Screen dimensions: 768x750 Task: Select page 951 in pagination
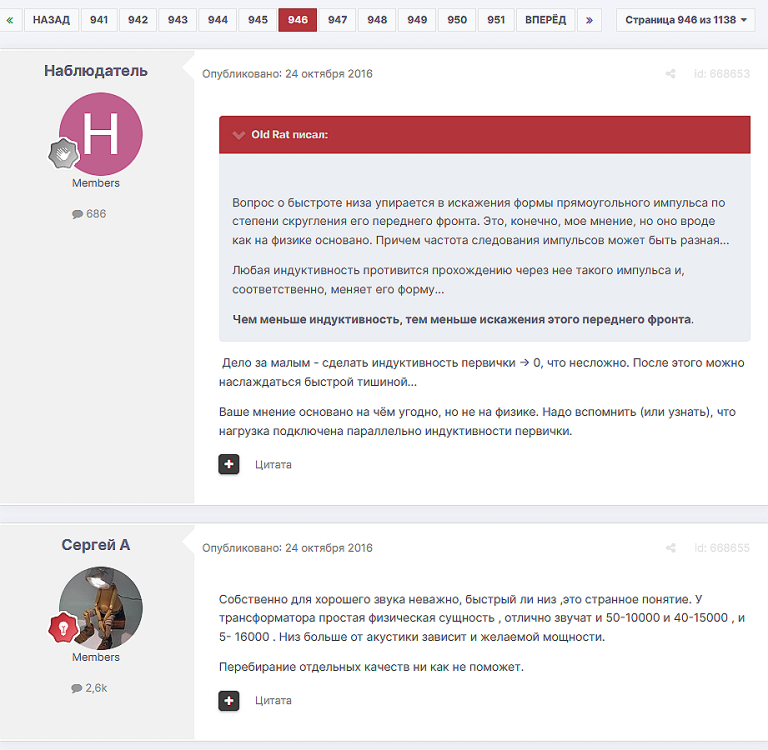(496, 20)
